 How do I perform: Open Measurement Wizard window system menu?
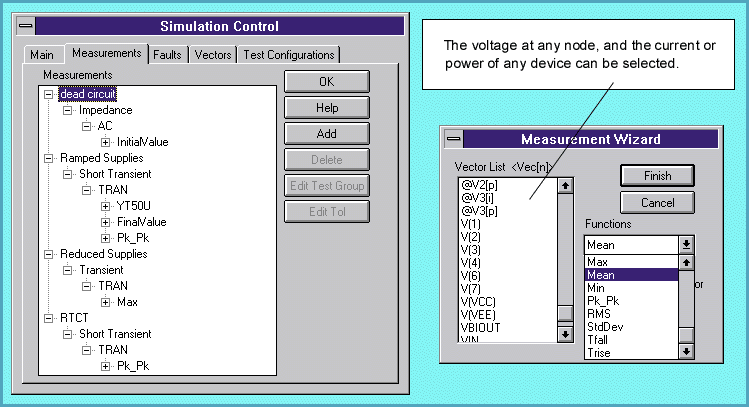tap(455, 140)
